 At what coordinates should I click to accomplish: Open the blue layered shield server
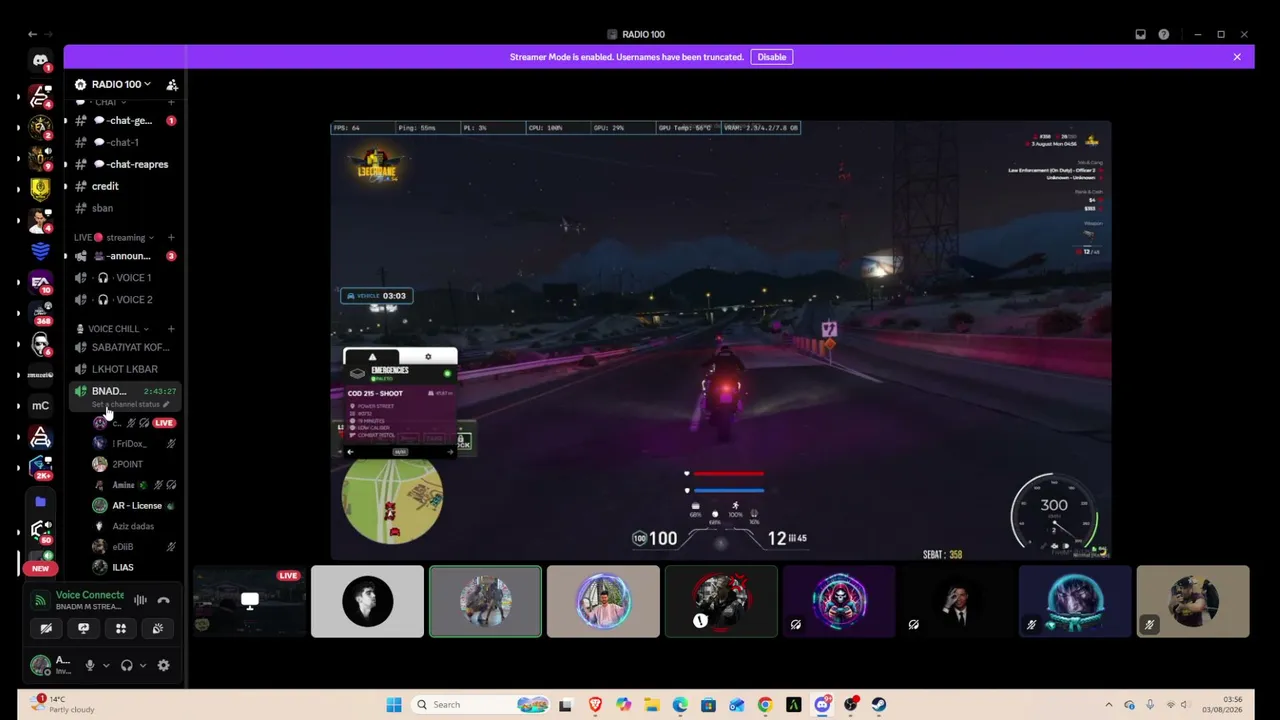(x=40, y=251)
